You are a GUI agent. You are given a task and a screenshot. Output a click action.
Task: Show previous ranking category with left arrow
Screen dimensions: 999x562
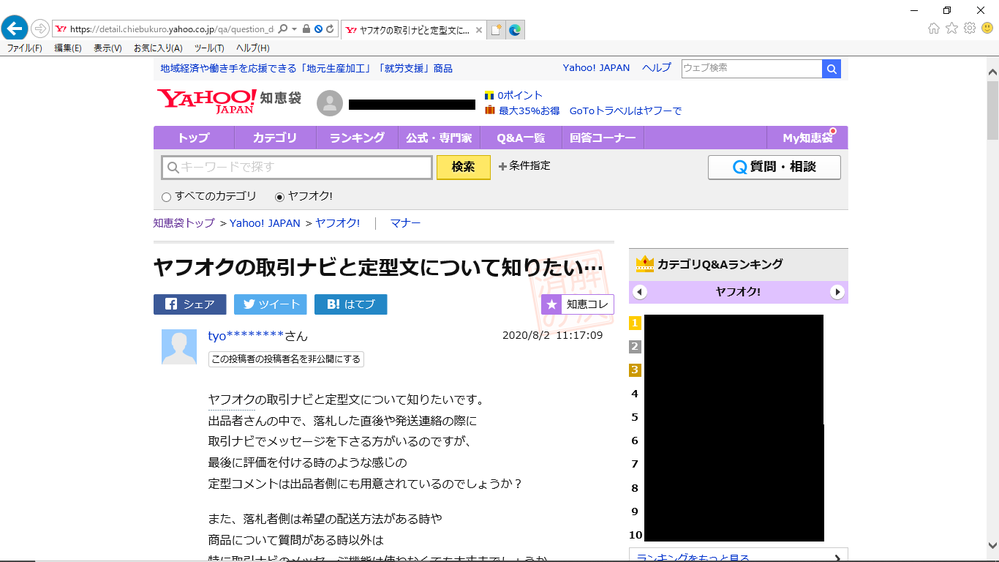(x=640, y=292)
